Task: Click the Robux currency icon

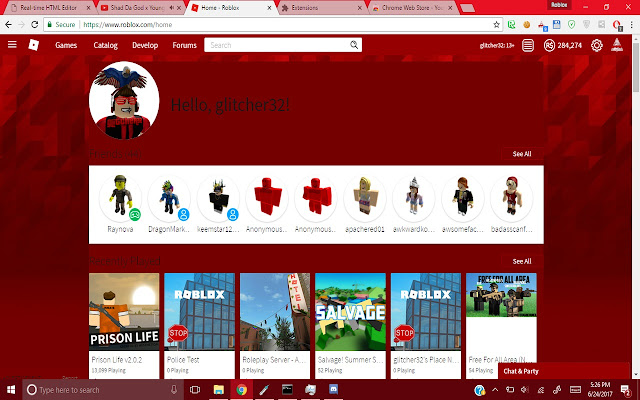Action: [549, 45]
